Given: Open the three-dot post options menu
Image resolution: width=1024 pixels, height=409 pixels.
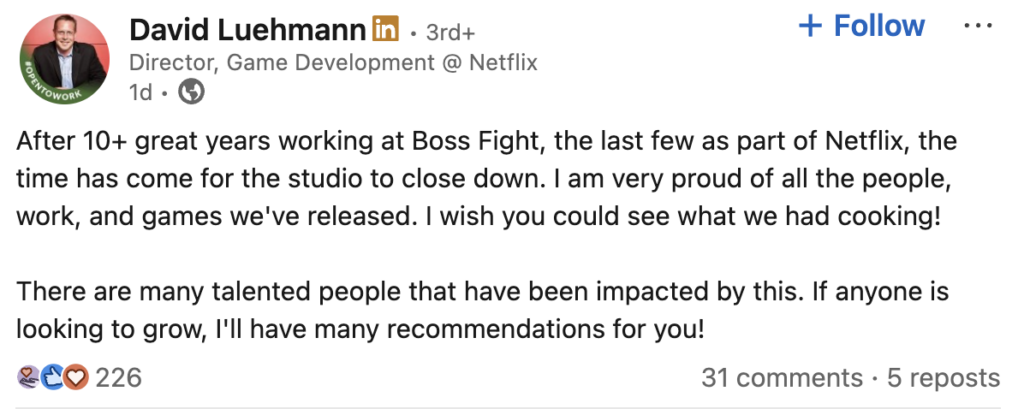Looking at the screenshot, I should pyautogui.click(x=976, y=27).
